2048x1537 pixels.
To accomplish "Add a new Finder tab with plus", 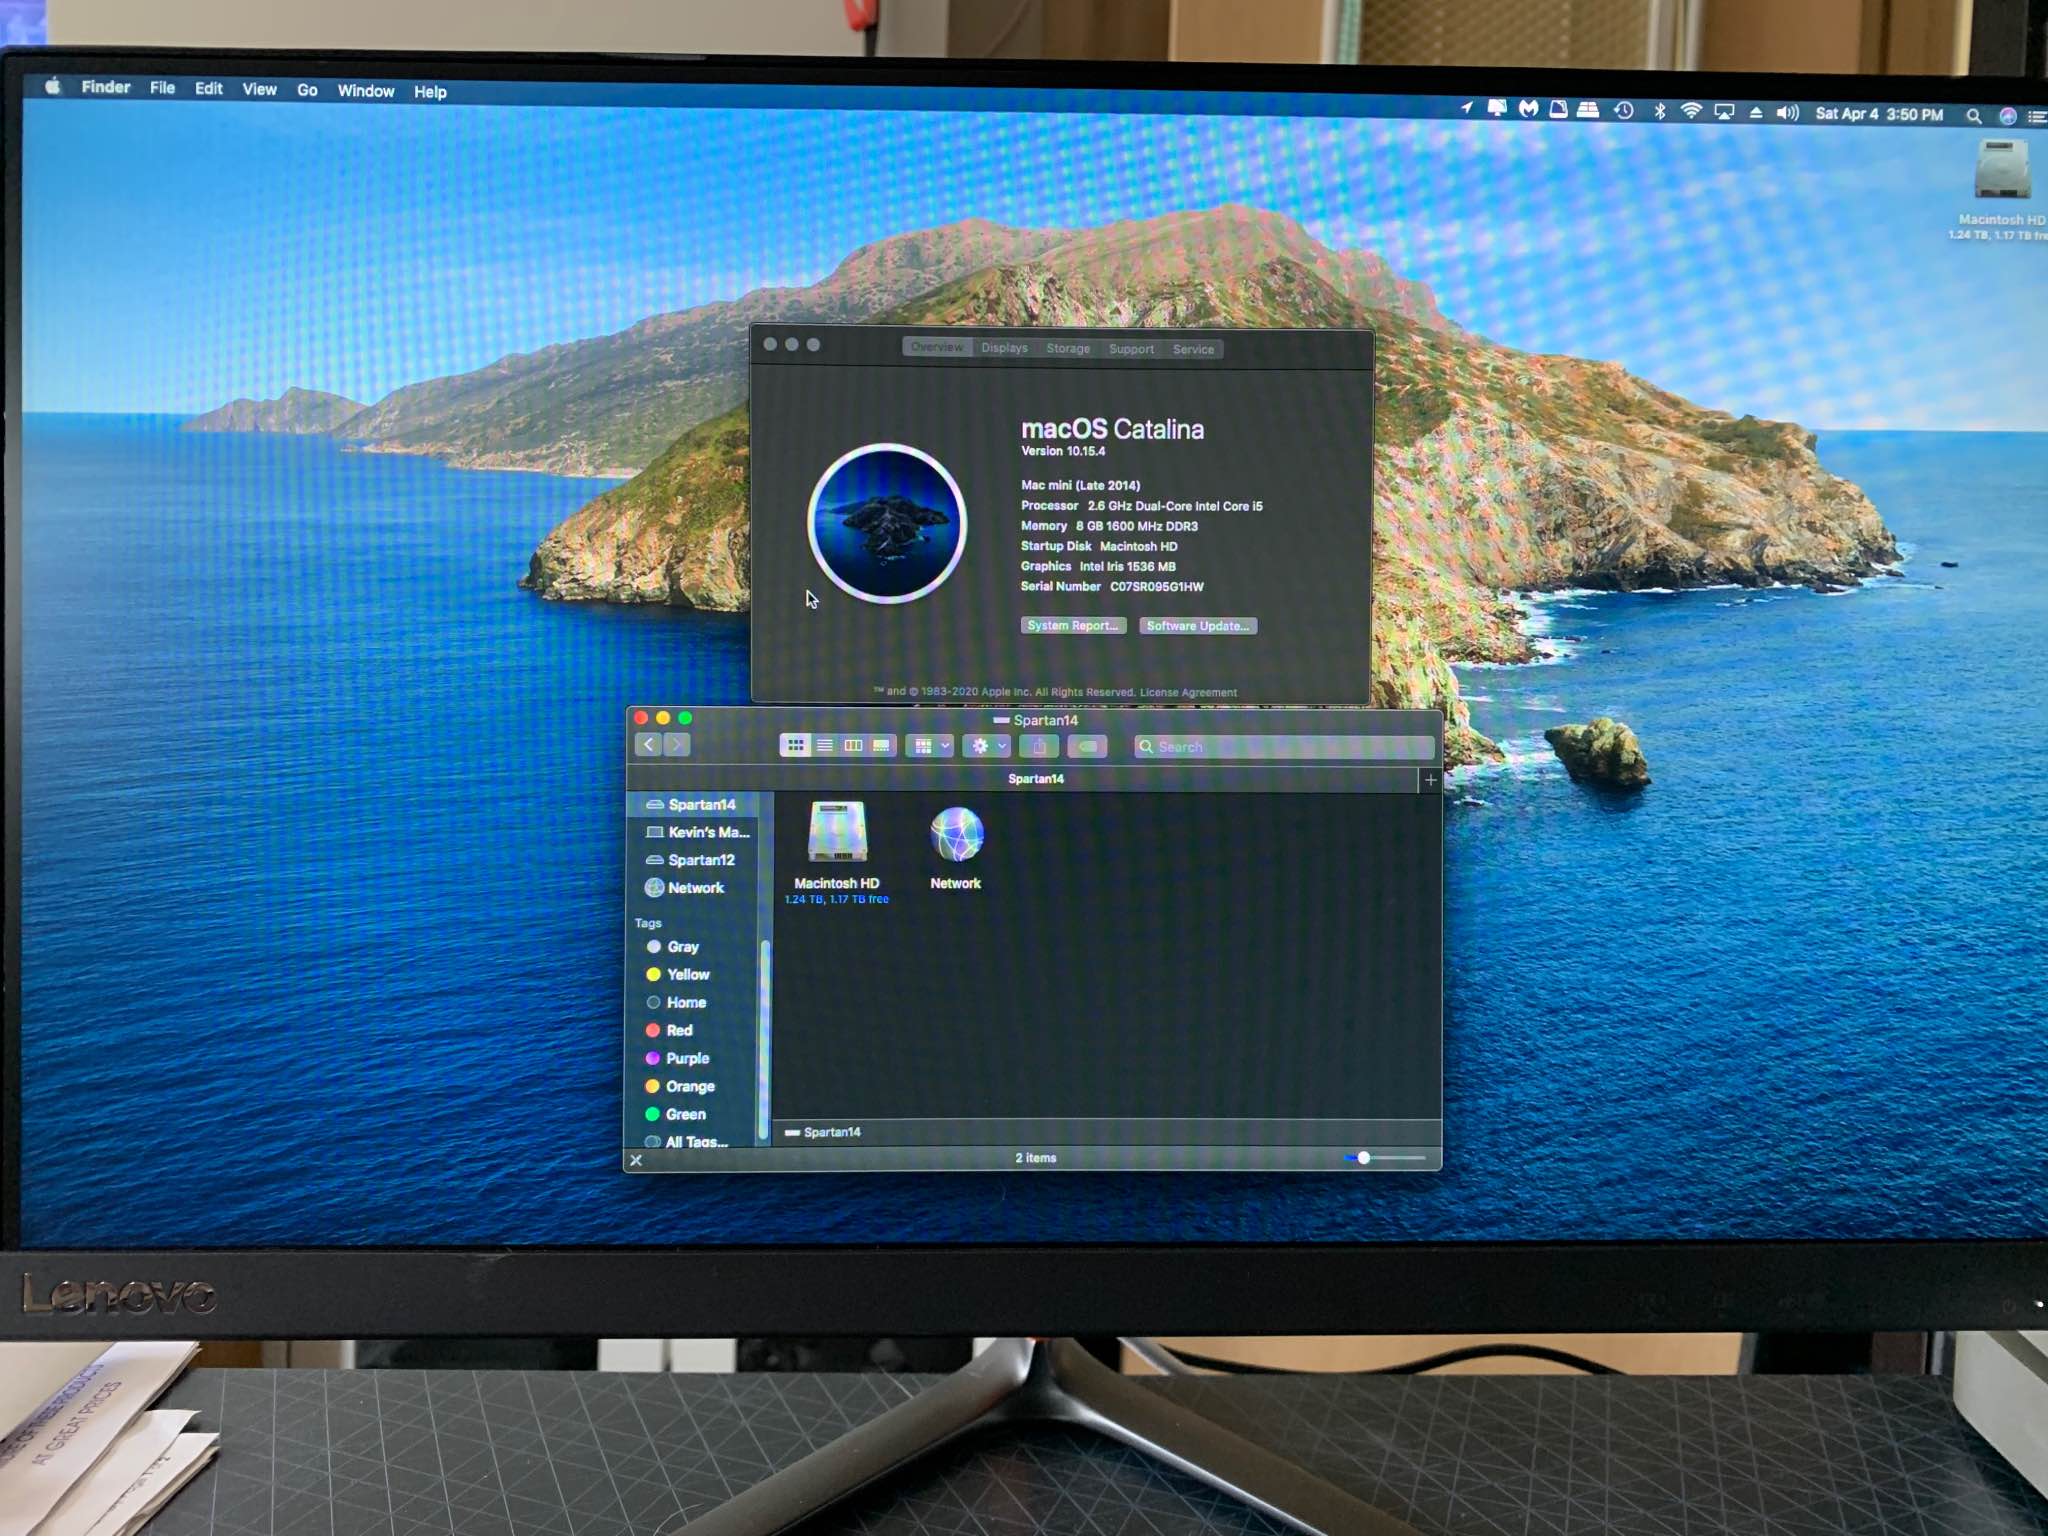I will [1431, 780].
